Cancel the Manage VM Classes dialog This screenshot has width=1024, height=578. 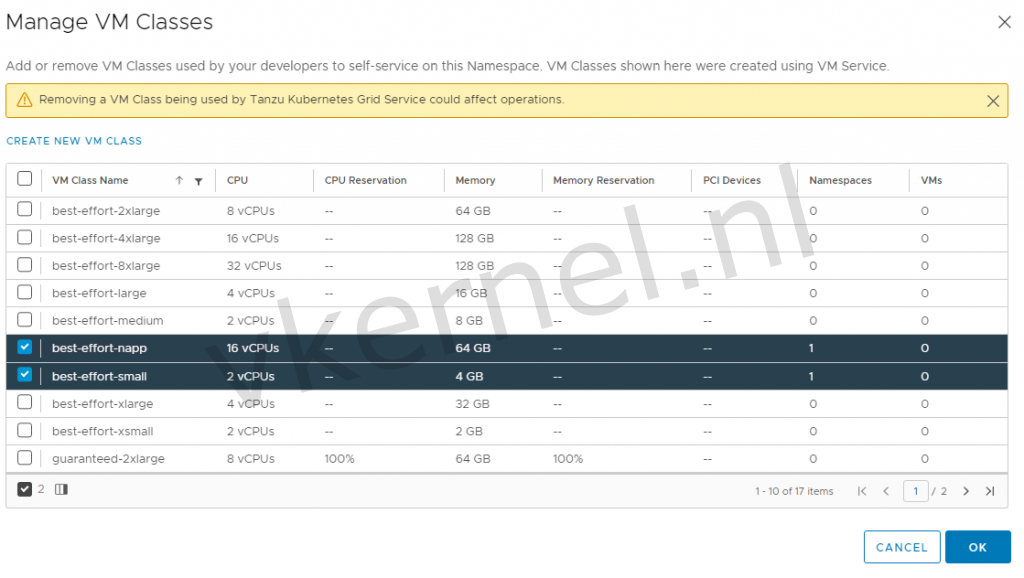(x=901, y=547)
